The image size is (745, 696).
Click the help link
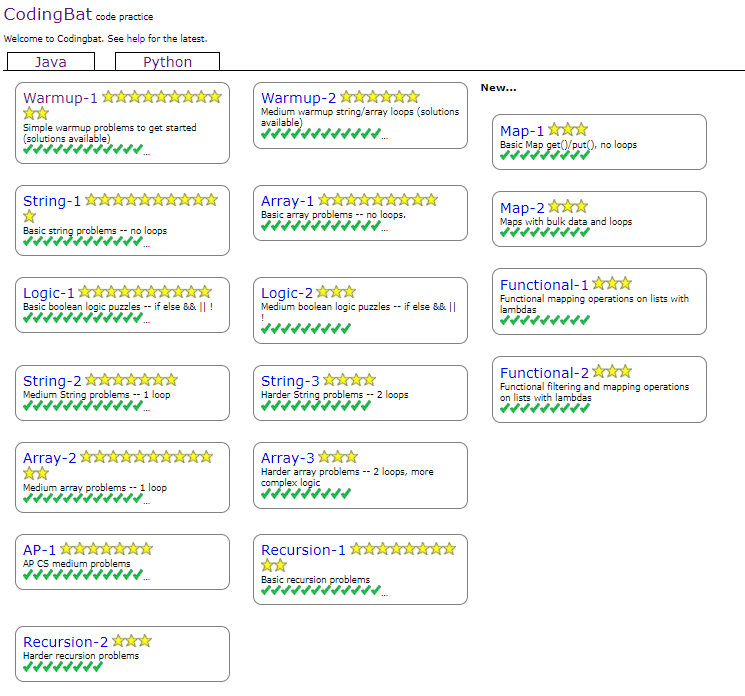(x=136, y=38)
